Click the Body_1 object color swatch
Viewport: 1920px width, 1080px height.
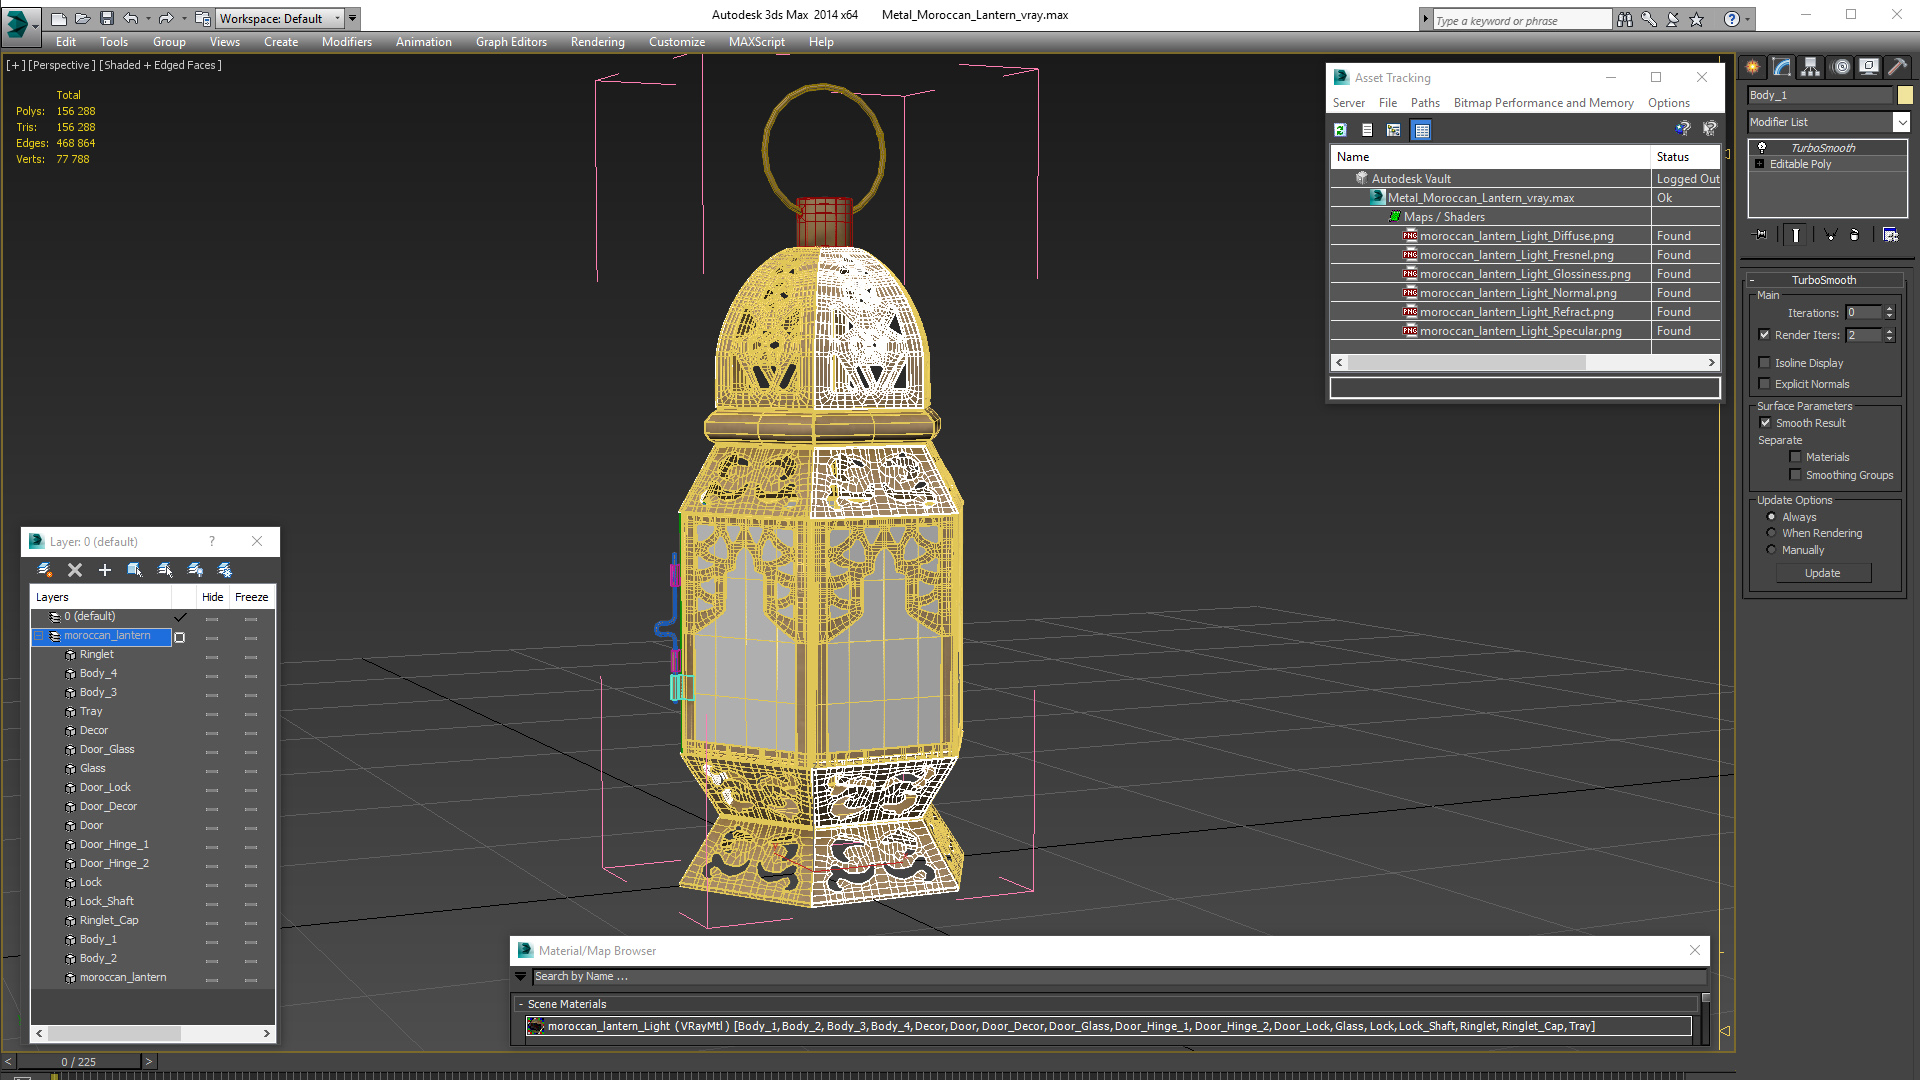1905,95
